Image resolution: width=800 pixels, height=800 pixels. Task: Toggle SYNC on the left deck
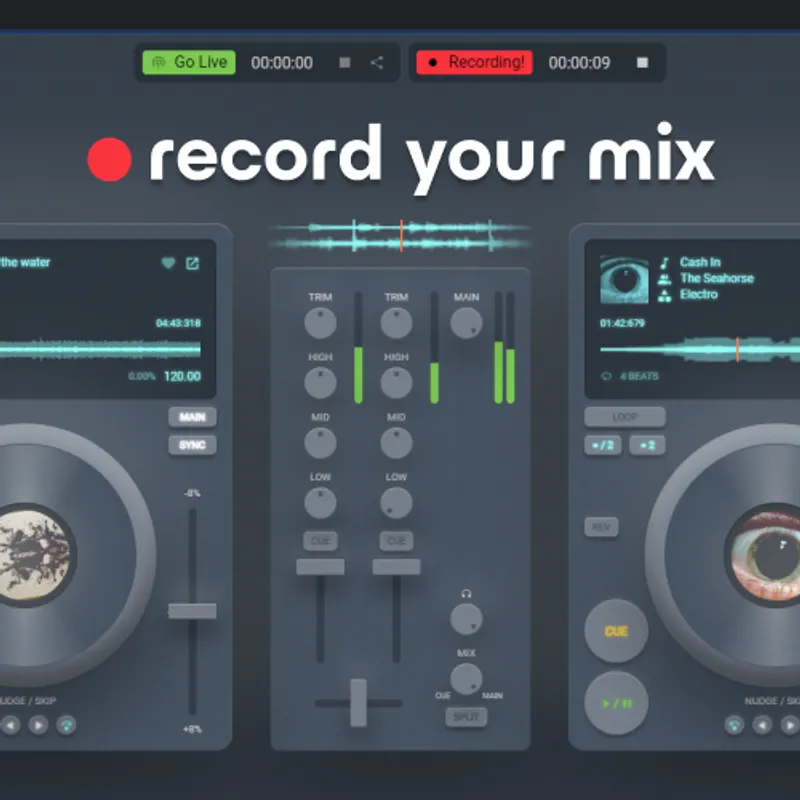(192, 445)
